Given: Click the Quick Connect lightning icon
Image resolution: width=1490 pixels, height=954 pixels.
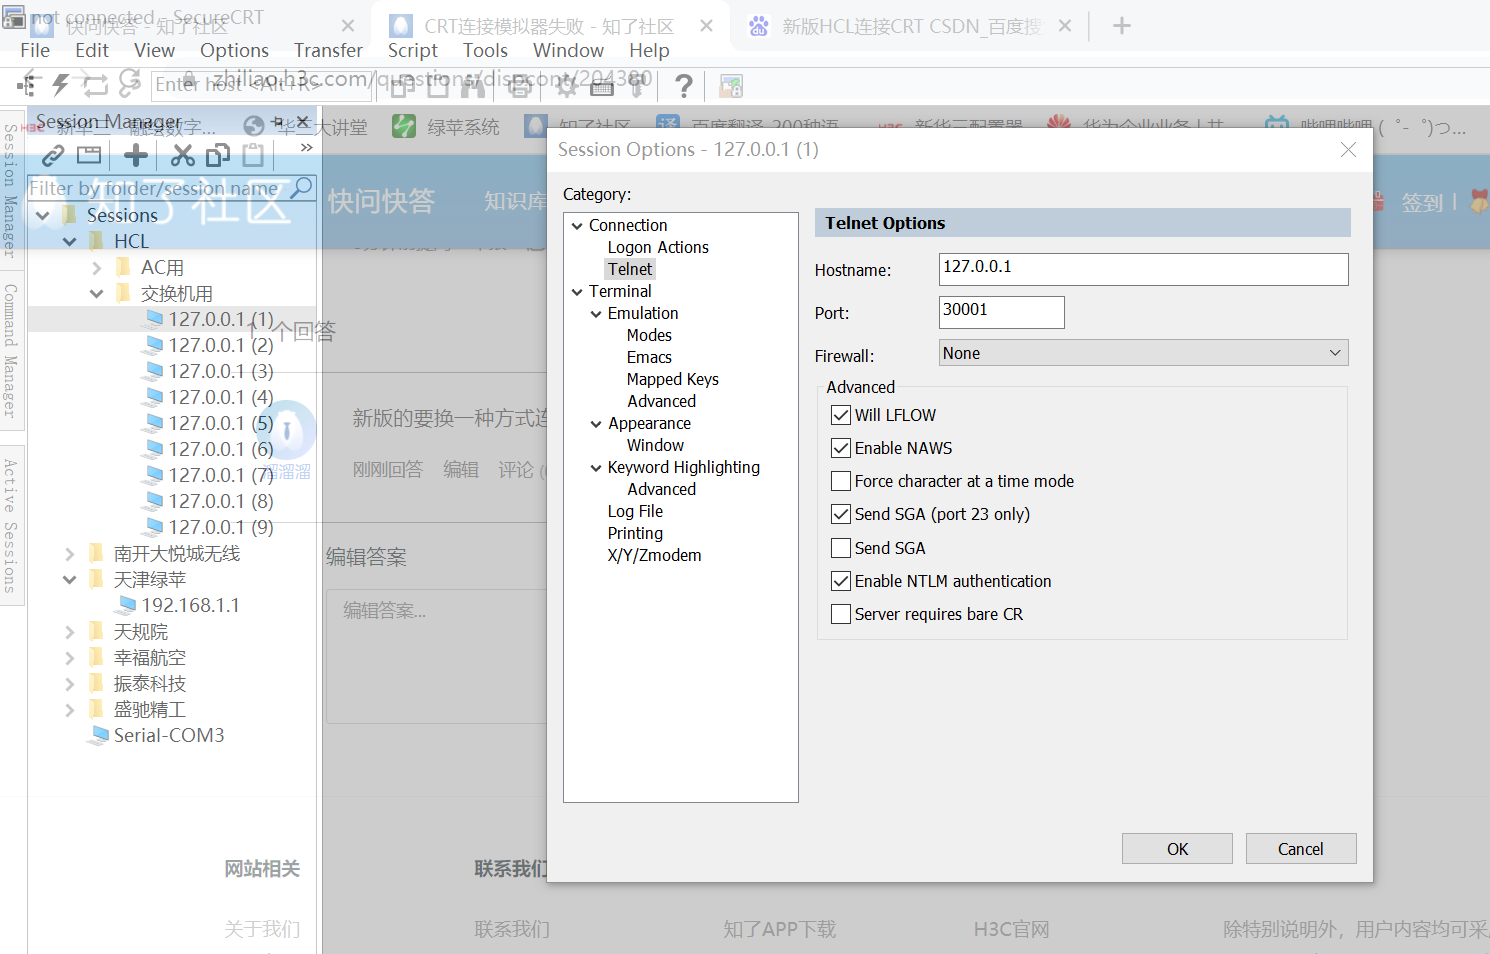Looking at the screenshot, I should point(61,85).
